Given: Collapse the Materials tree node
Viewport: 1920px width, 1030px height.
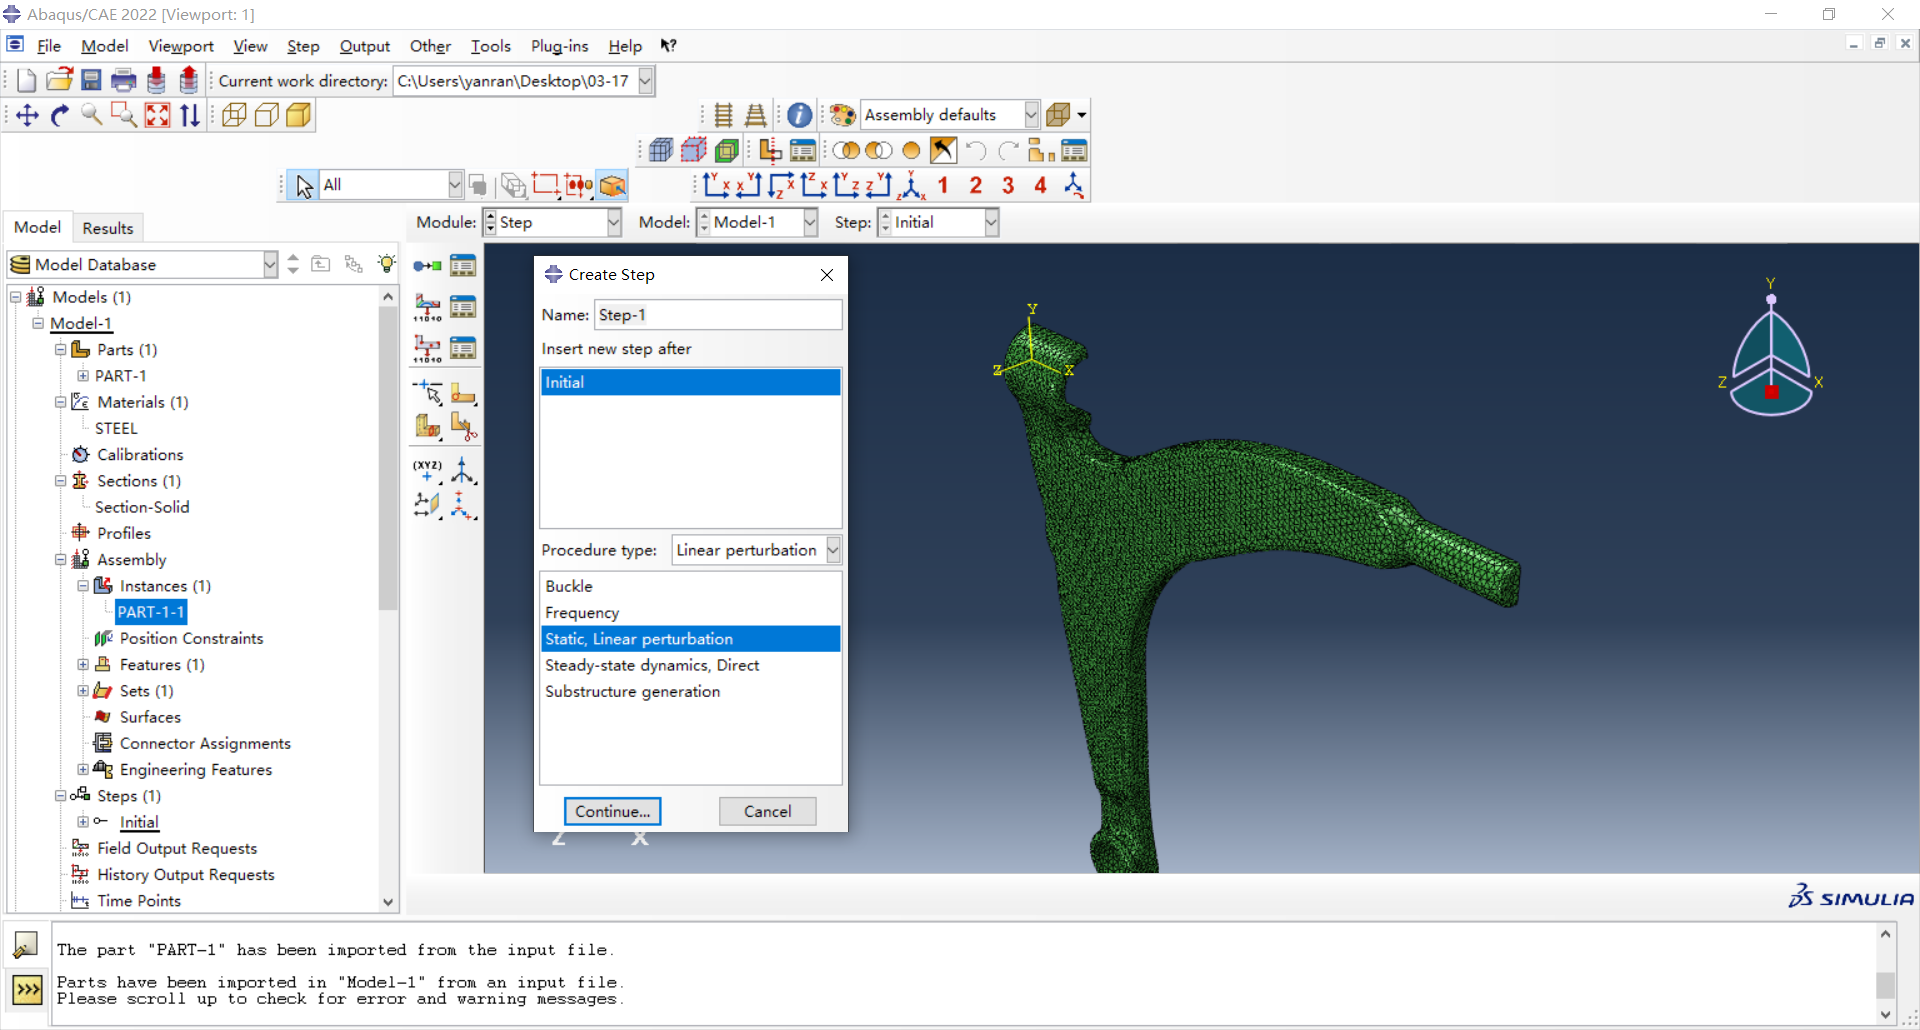Looking at the screenshot, I should 60,402.
